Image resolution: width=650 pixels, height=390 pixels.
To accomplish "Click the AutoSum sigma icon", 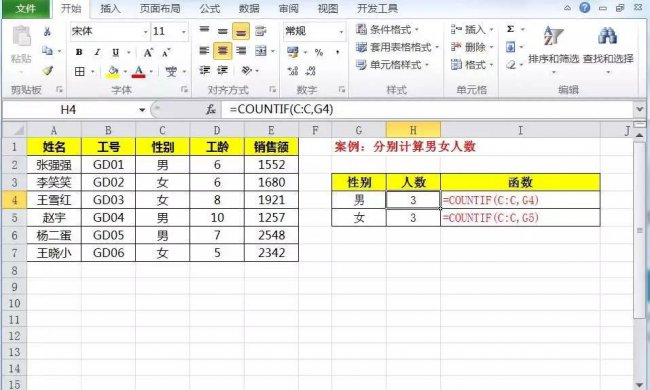I will pos(511,29).
